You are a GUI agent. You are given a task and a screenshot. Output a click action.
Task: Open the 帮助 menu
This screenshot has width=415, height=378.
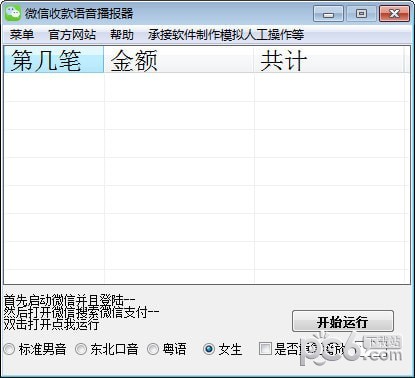tap(122, 35)
